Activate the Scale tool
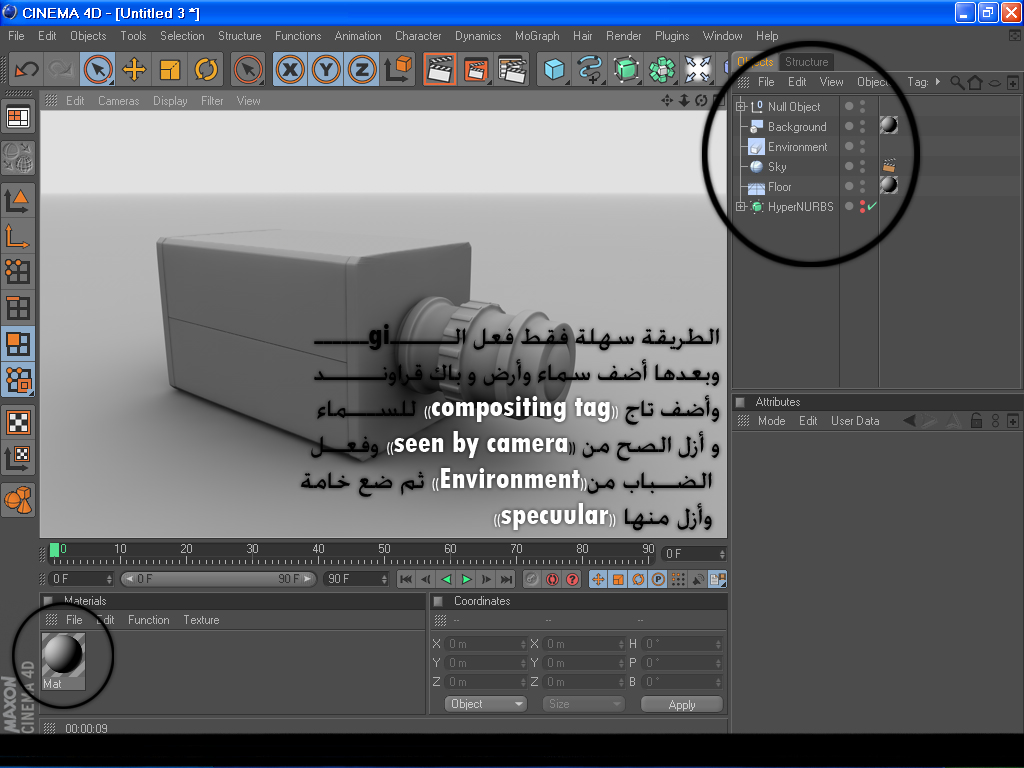The width and height of the screenshot is (1024, 768). tap(170, 69)
